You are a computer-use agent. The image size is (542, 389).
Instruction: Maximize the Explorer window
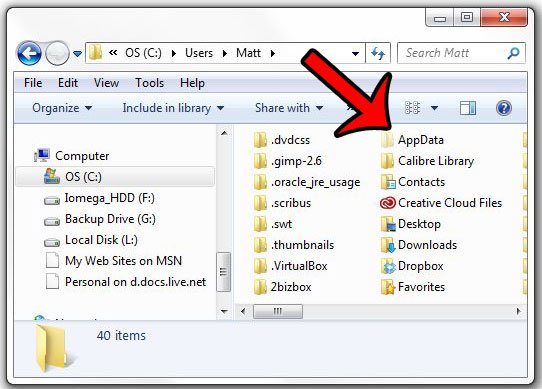click(467, 18)
